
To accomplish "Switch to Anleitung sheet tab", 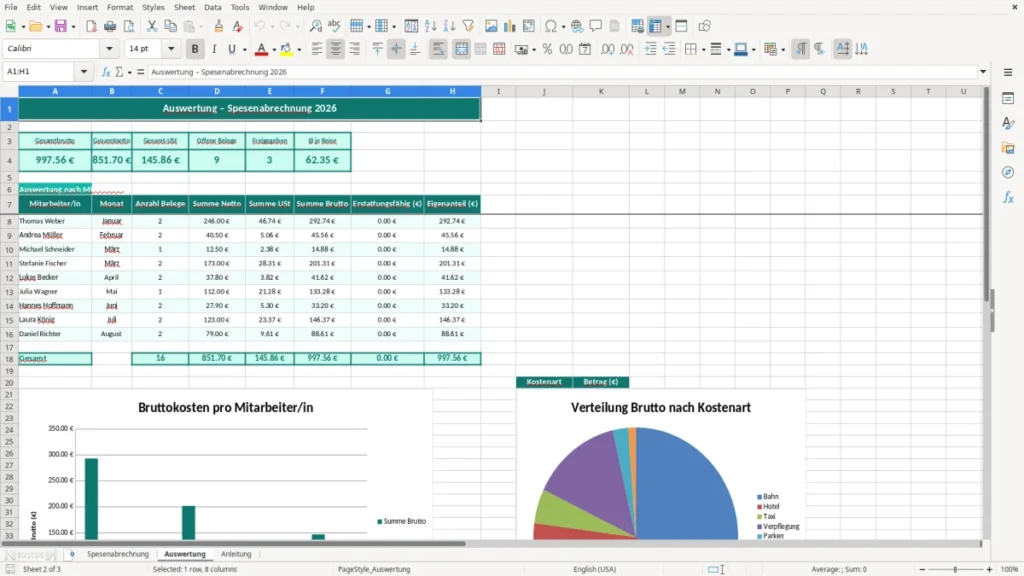I will [236, 554].
